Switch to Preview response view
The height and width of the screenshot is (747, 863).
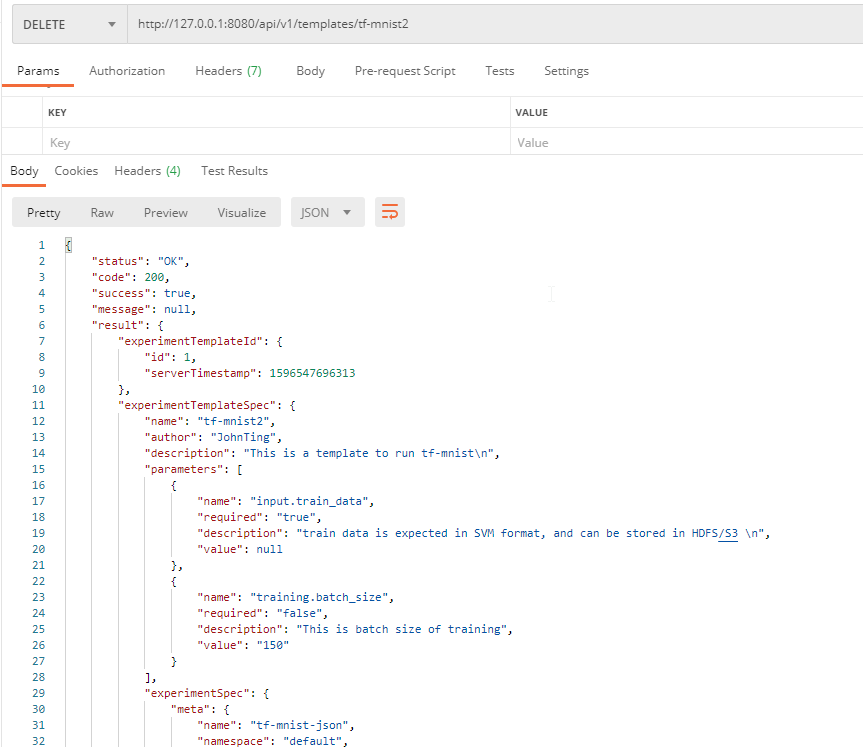(x=166, y=212)
